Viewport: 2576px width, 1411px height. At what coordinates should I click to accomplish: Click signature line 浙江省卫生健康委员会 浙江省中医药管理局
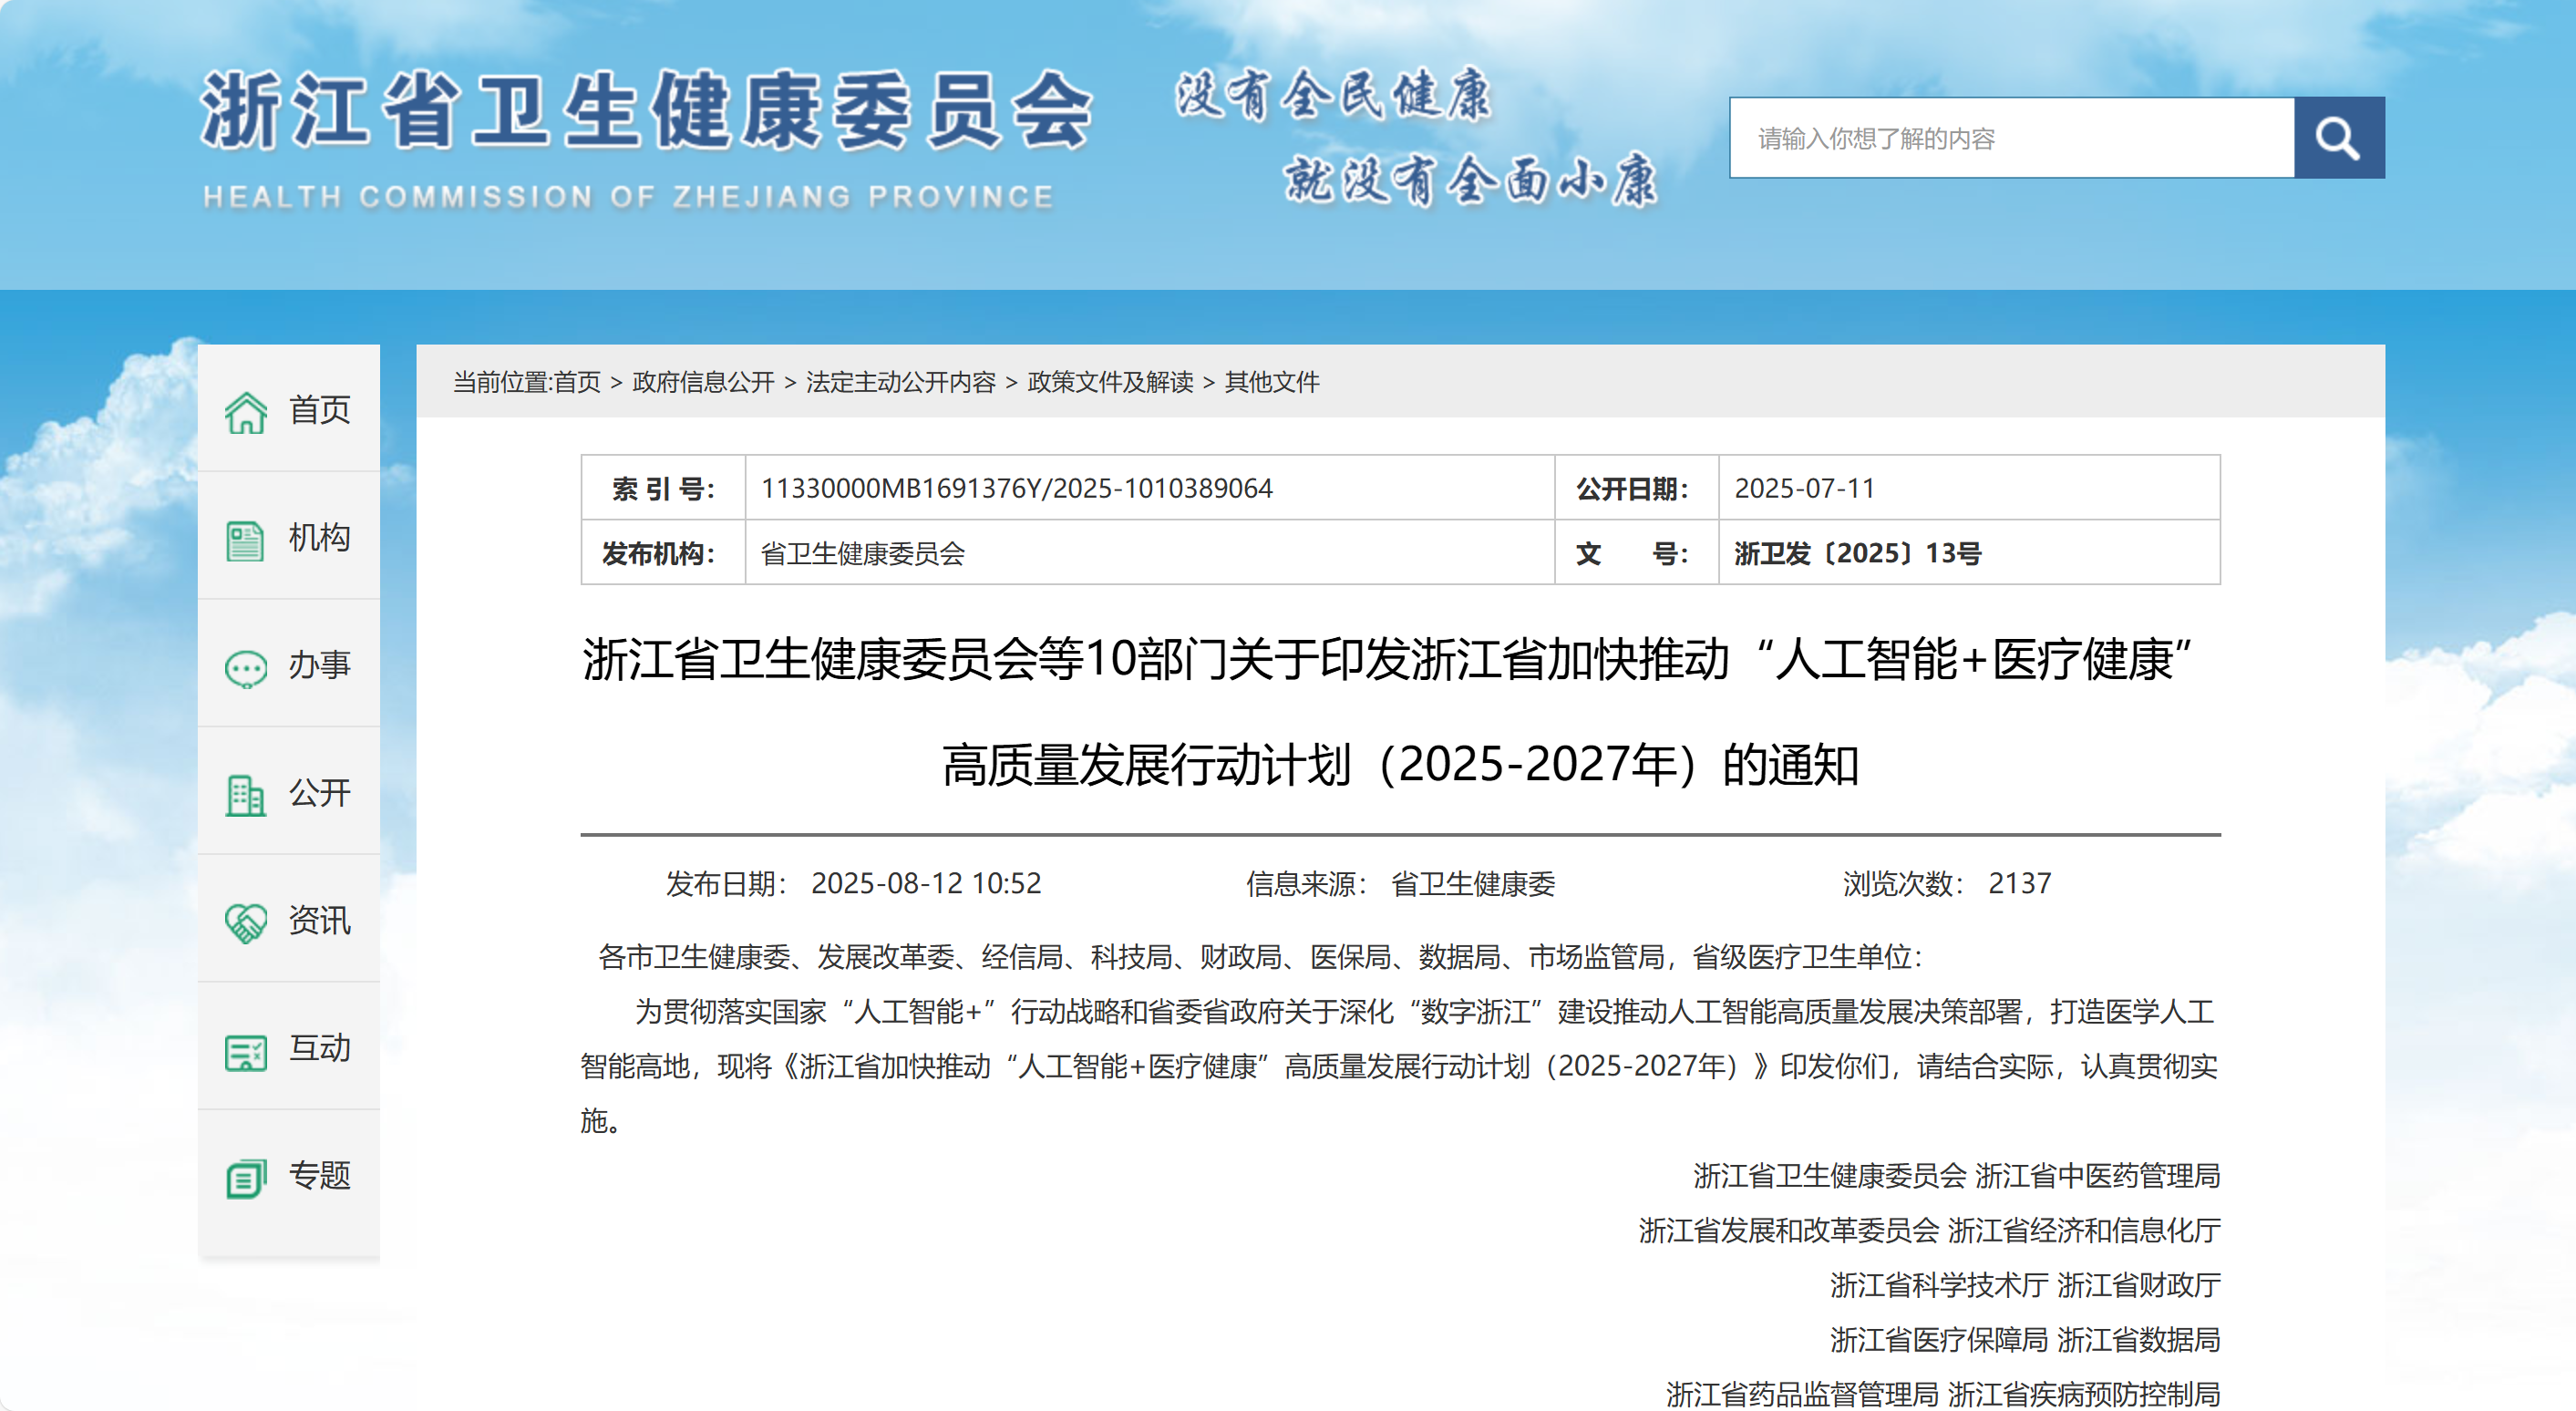click(1957, 1175)
